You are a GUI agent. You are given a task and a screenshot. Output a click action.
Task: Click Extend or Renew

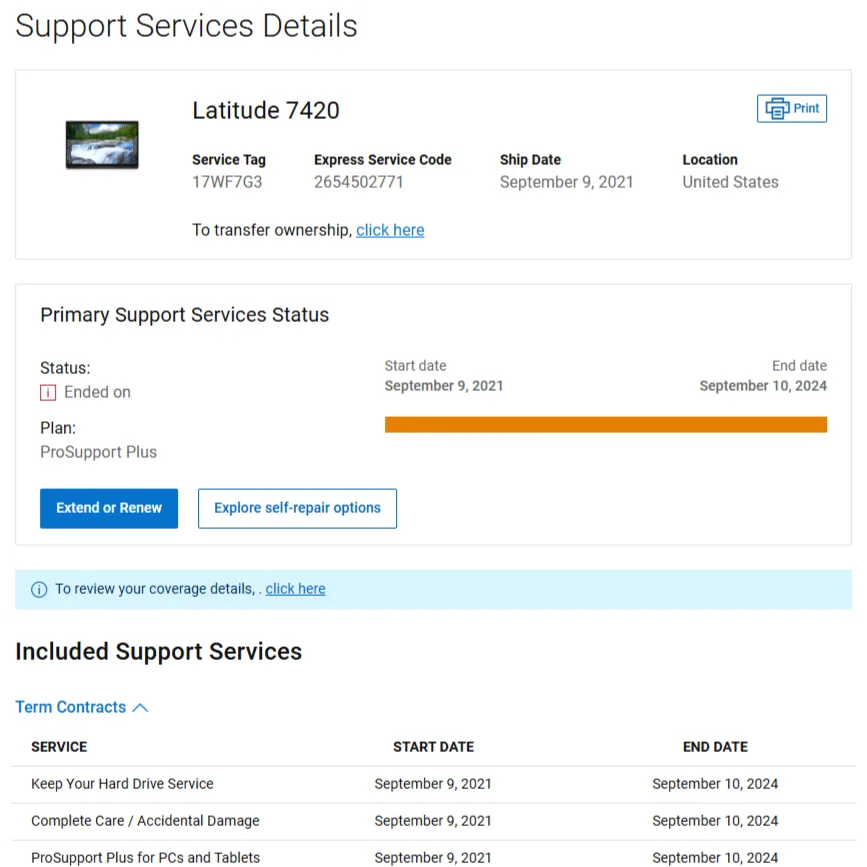point(108,508)
